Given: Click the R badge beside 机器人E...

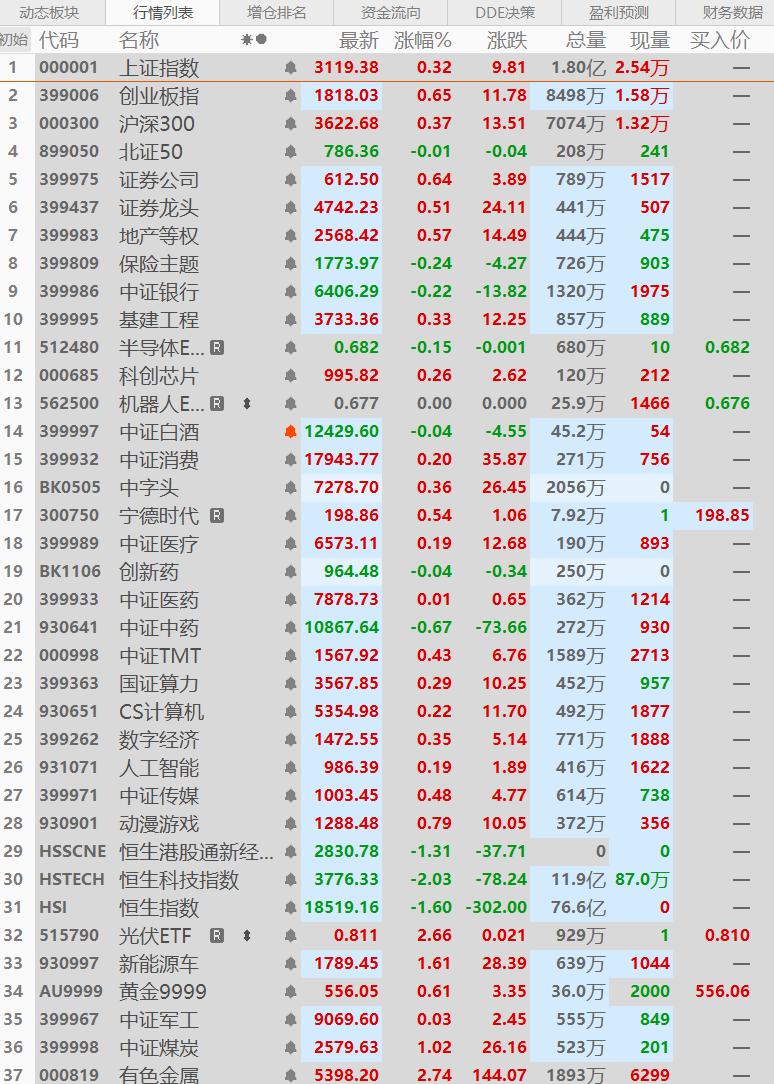Looking at the screenshot, I should click(217, 404).
